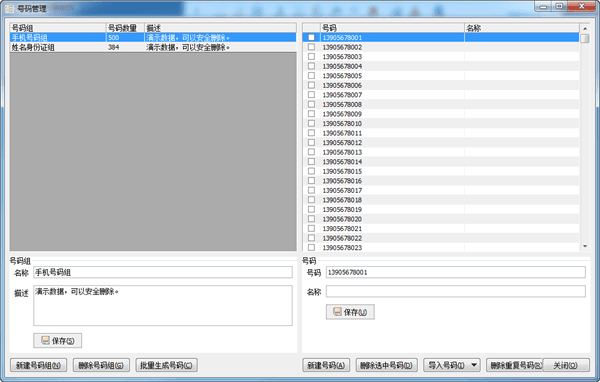Click the scroll down arrow of the number list
600x382 pixels.
tap(585, 247)
